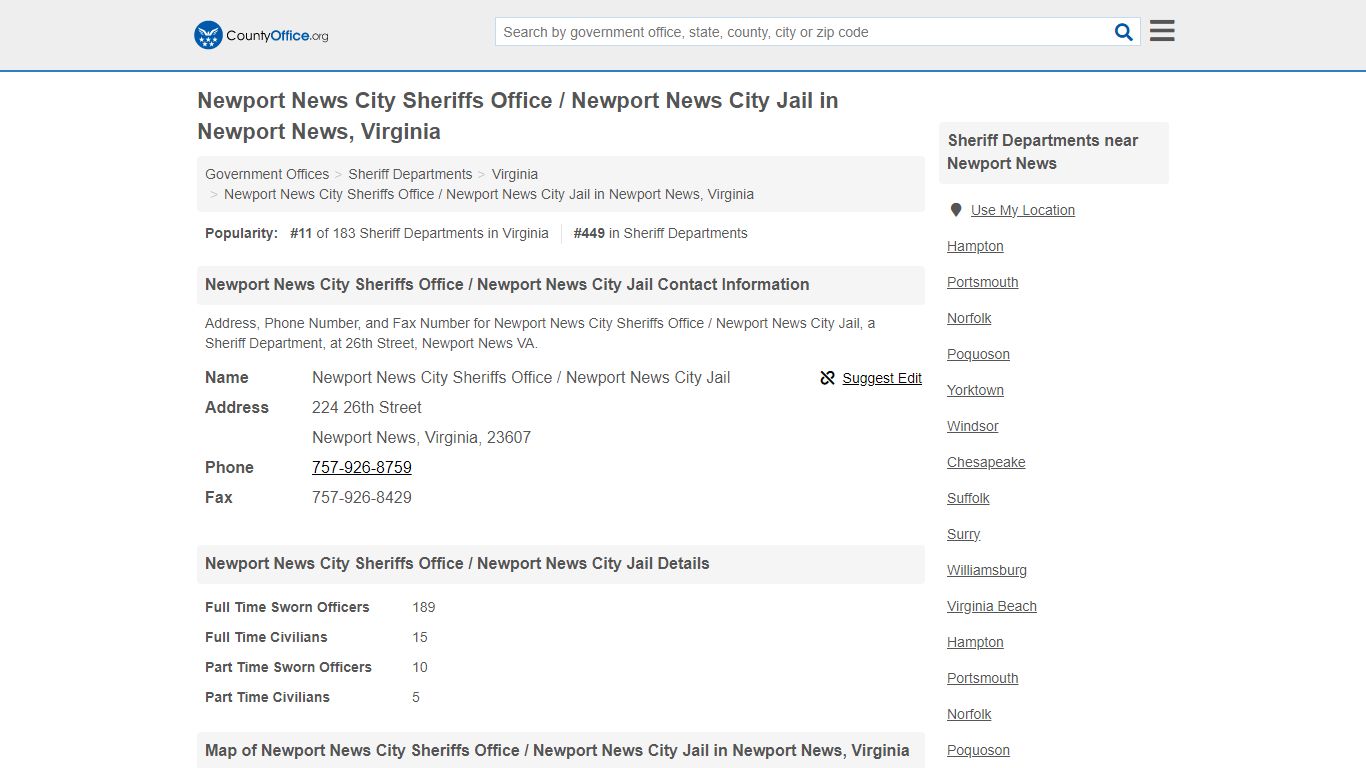1366x768 pixels.
Task: Open the last Poquoson link at bottom
Action: click(x=978, y=750)
